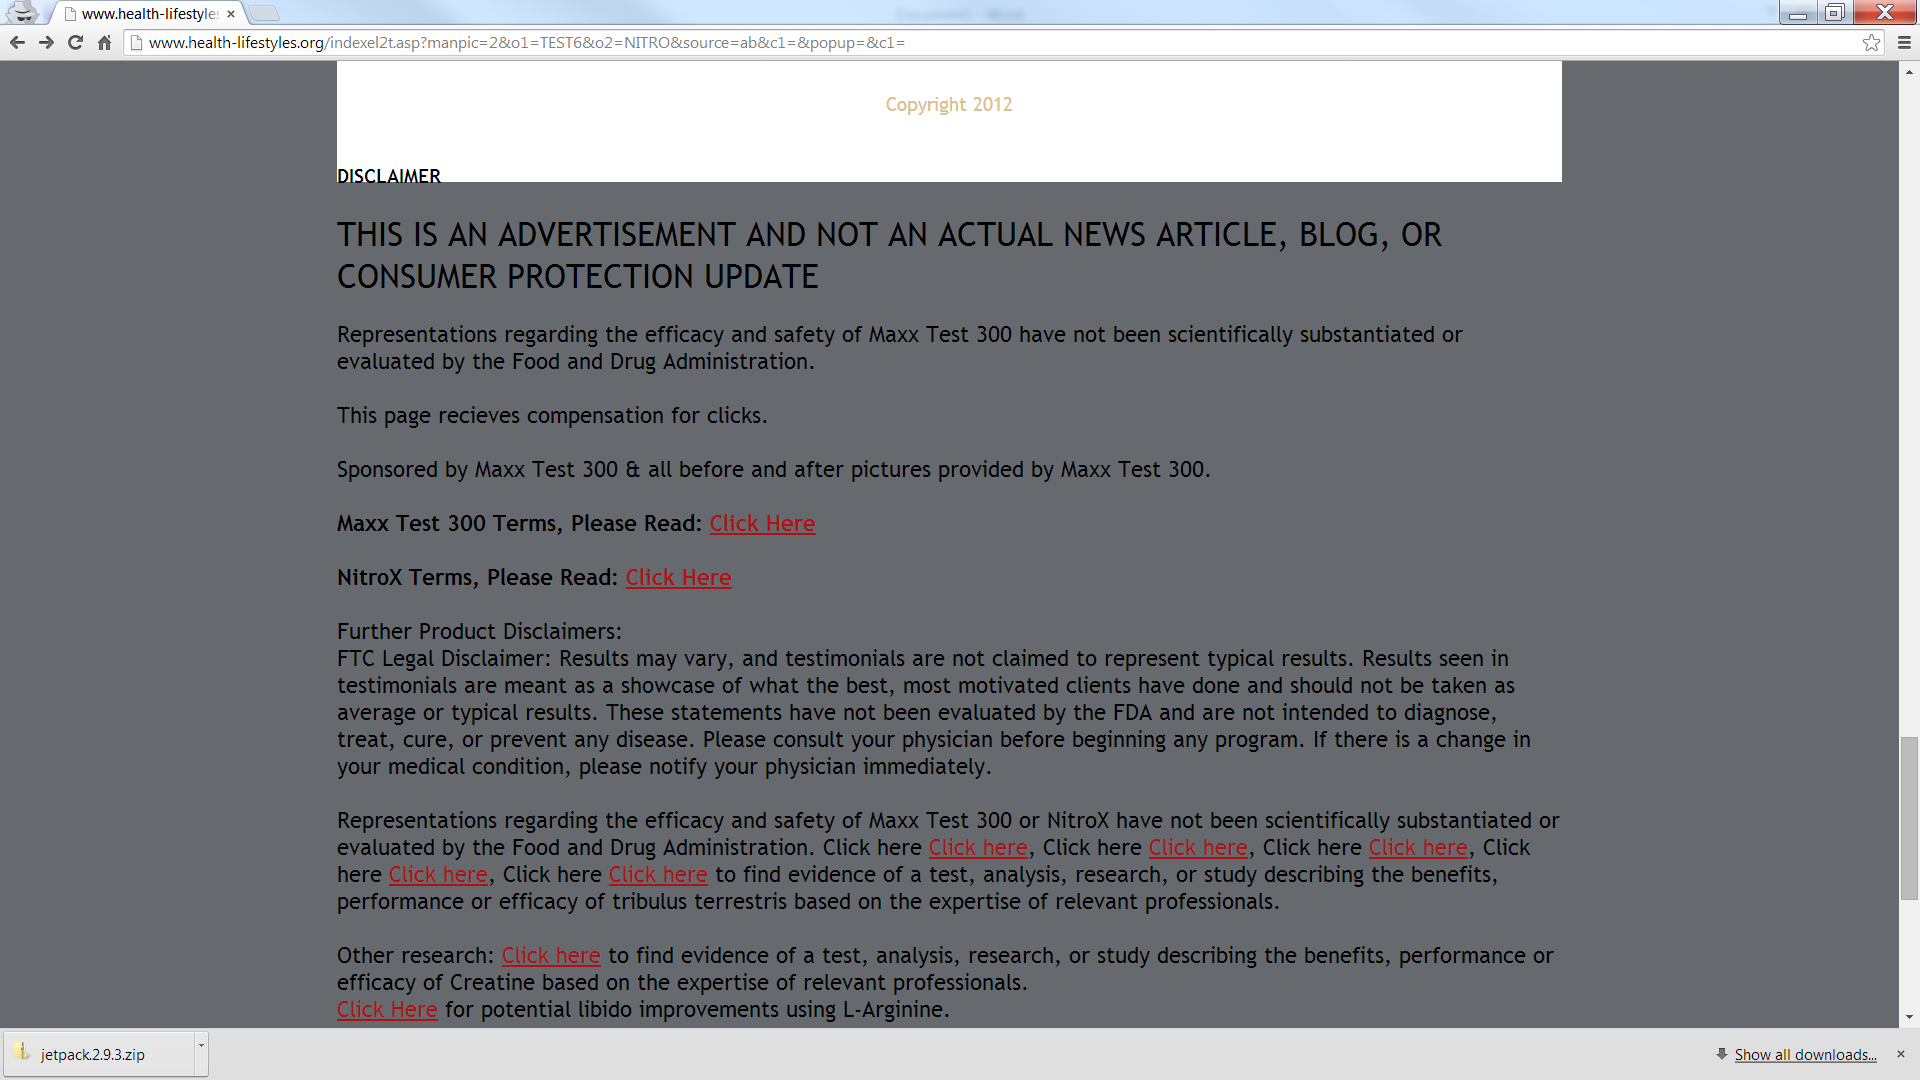Click the vertical scrollbar thumb
This screenshot has height=1080, width=1920.
click(x=1909, y=819)
